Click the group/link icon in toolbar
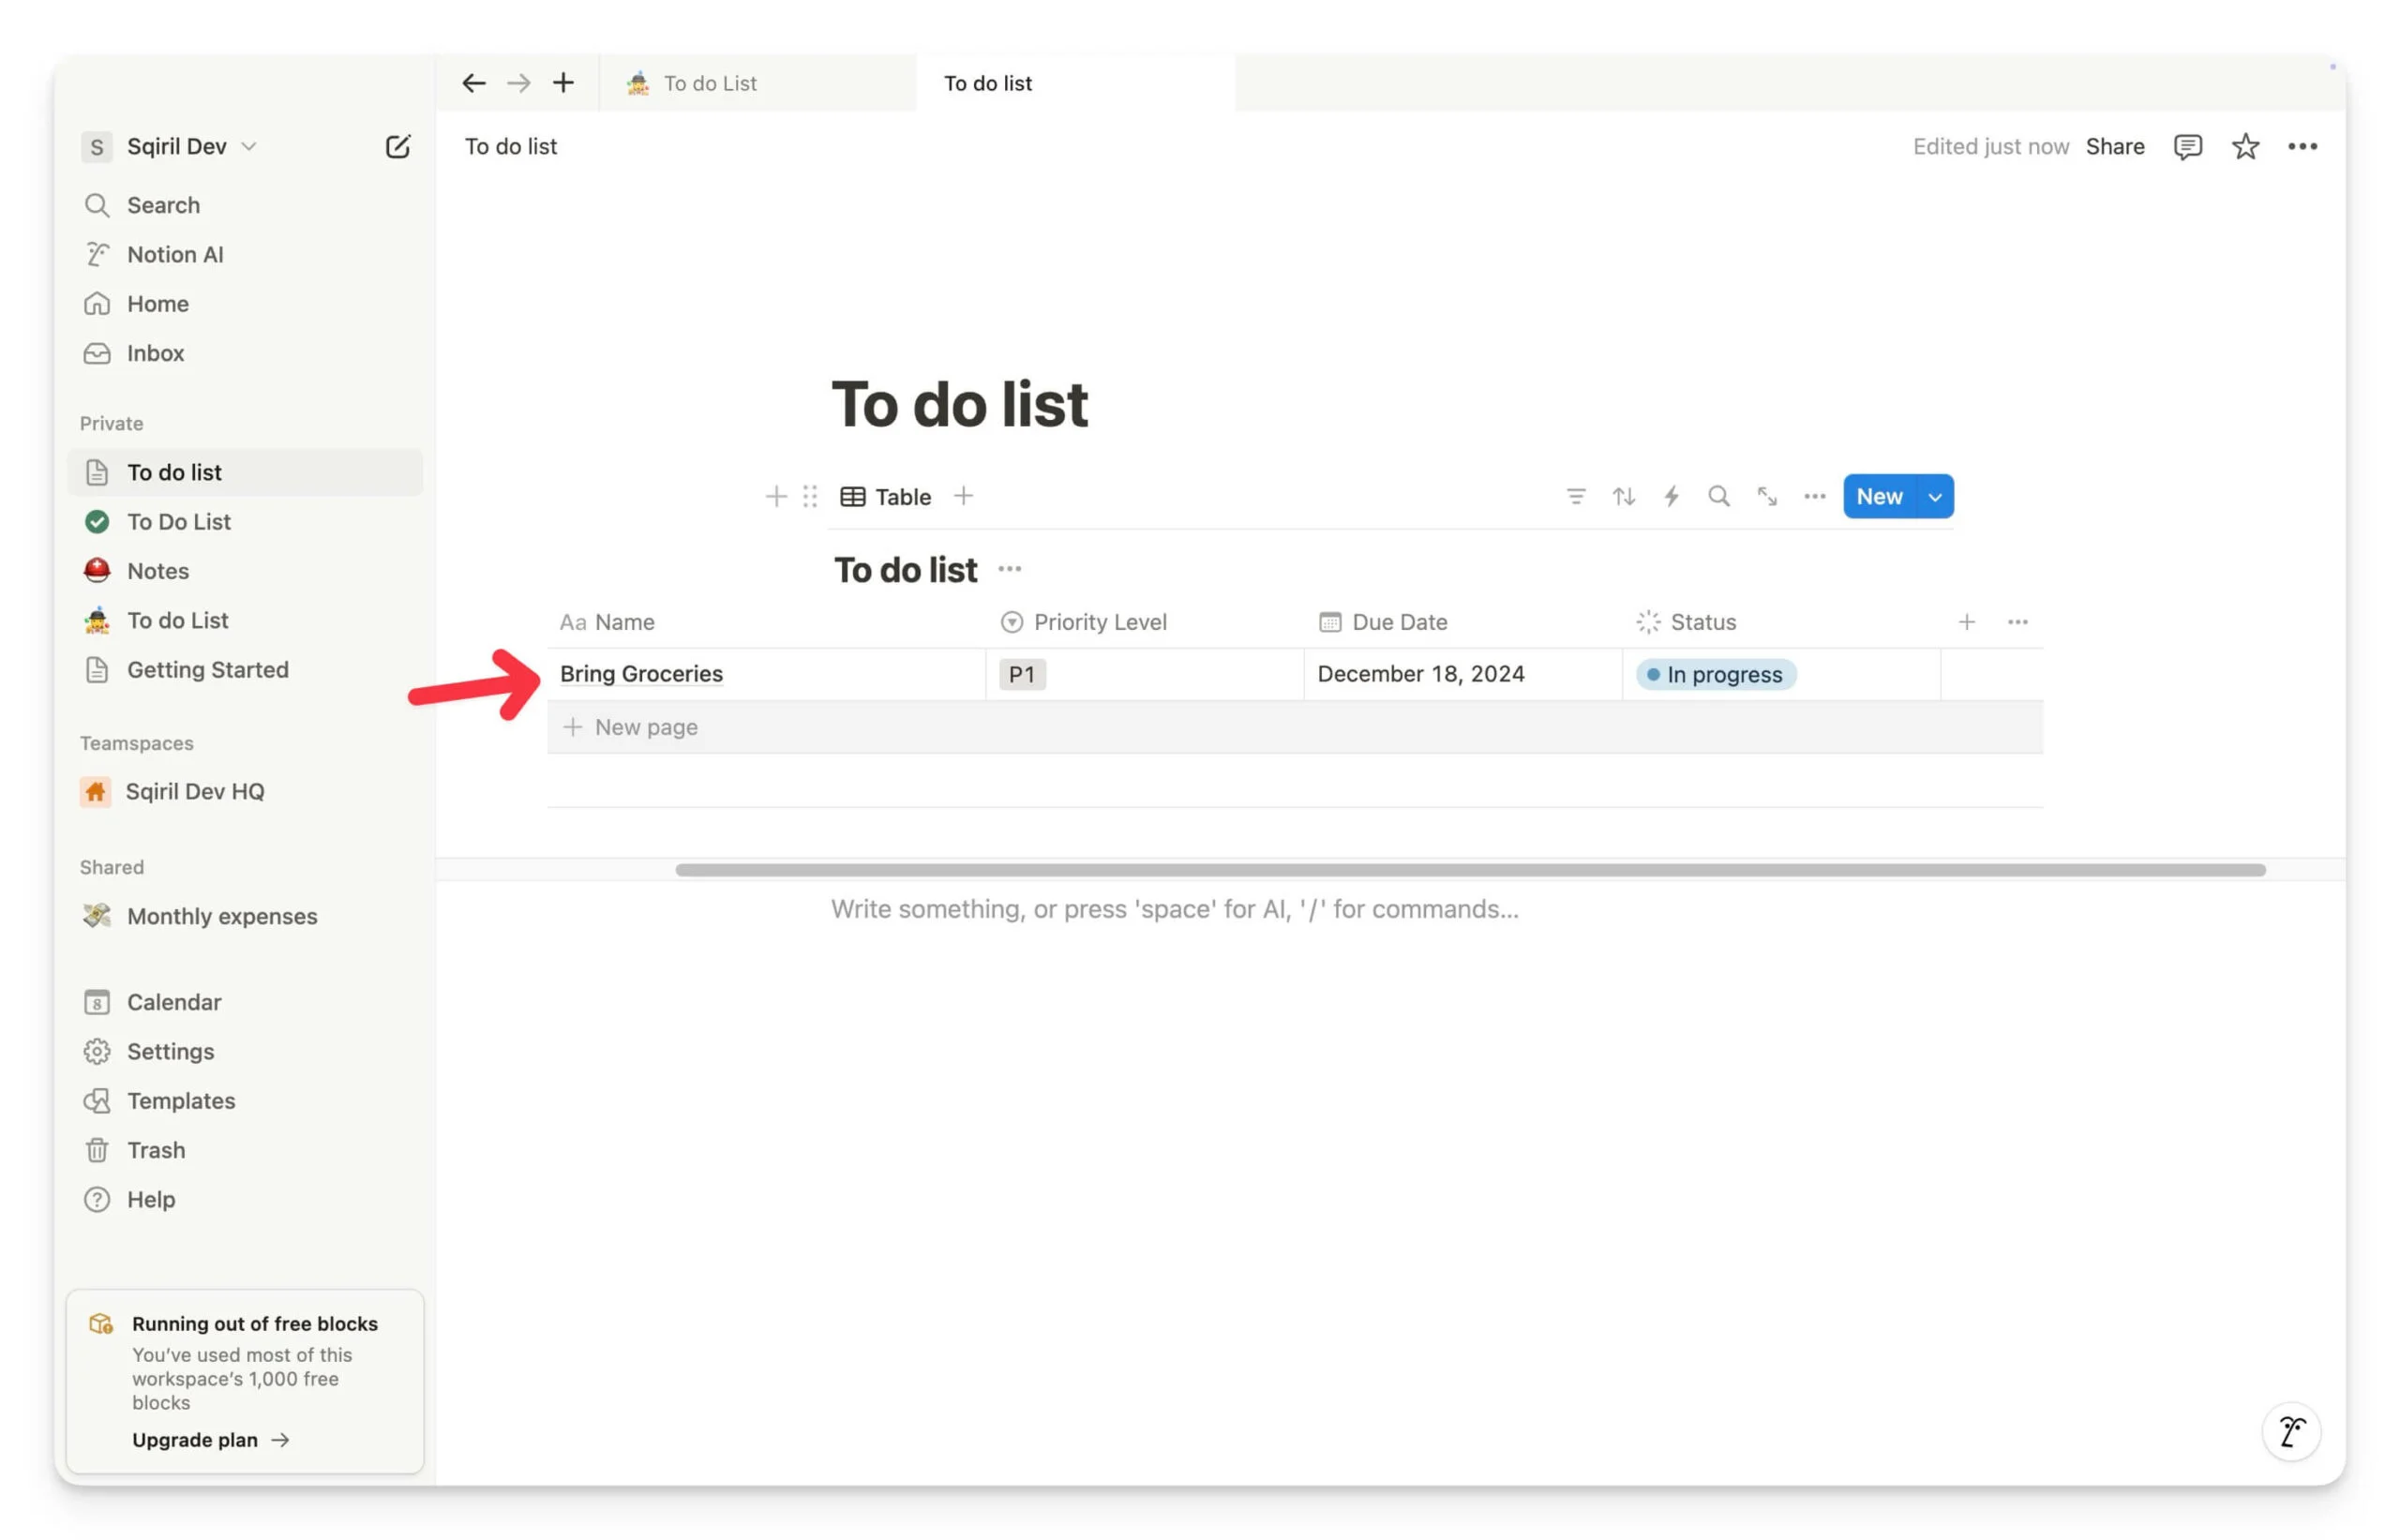 coord(1767,495)
